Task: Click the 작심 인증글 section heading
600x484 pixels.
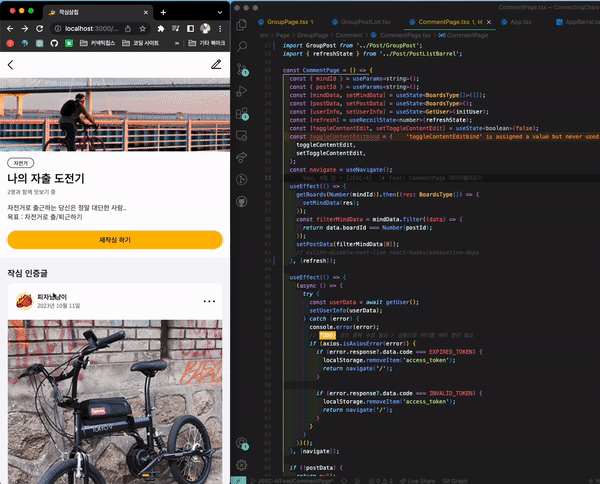Action: pos(27,273)
